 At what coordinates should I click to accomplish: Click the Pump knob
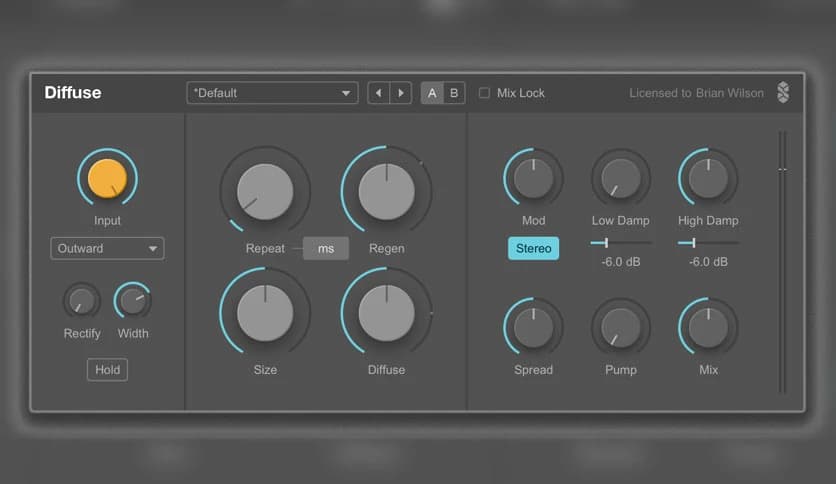[621, 327]
